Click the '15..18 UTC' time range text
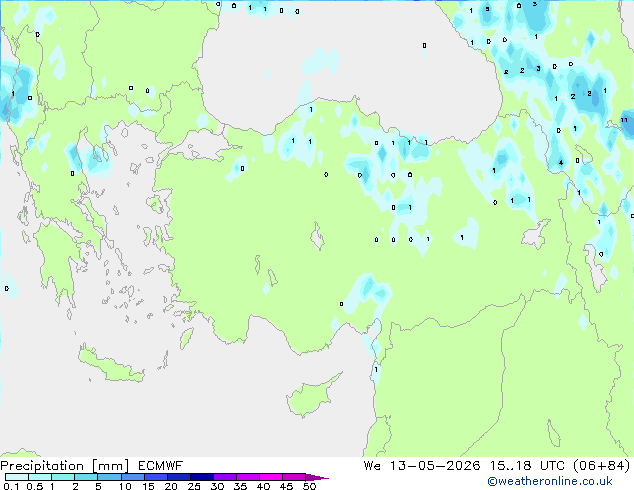Viewport: 634px width, 490px height. (527, 466)
